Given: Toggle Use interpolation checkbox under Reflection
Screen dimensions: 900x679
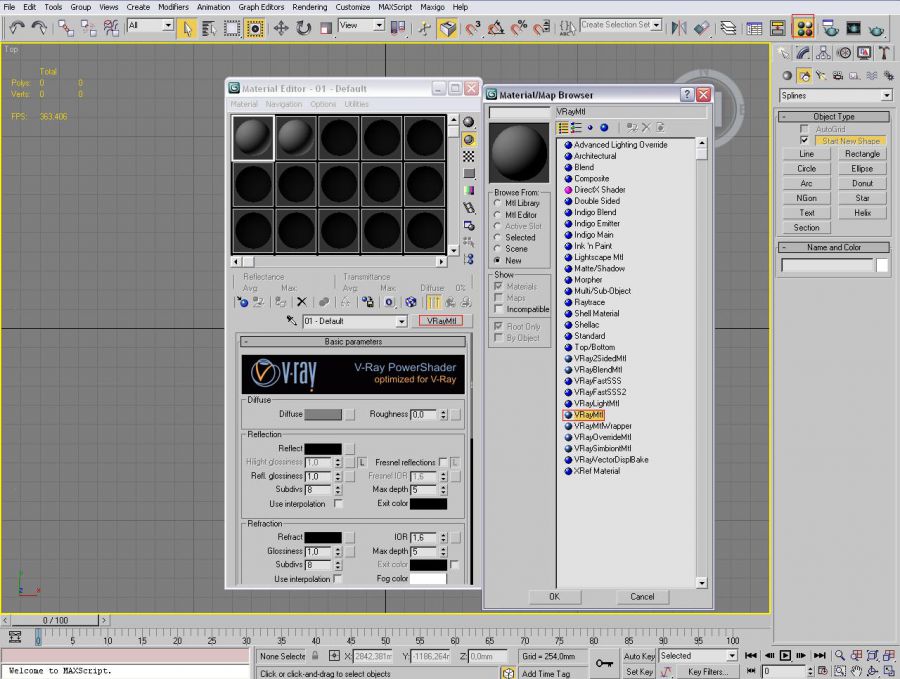Looking at the screenshot, I should 339,504.
